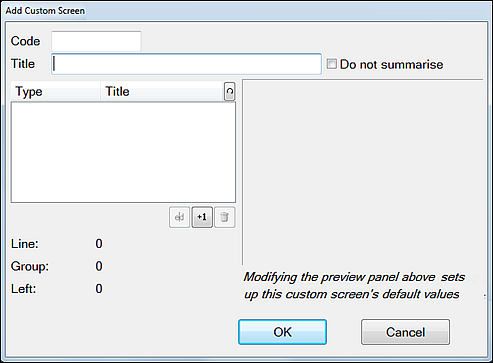Image resolution: width=493 pixels, height=363 pixels.
Task: Click the italic preview panel hint text
Action: pos(354,286)
